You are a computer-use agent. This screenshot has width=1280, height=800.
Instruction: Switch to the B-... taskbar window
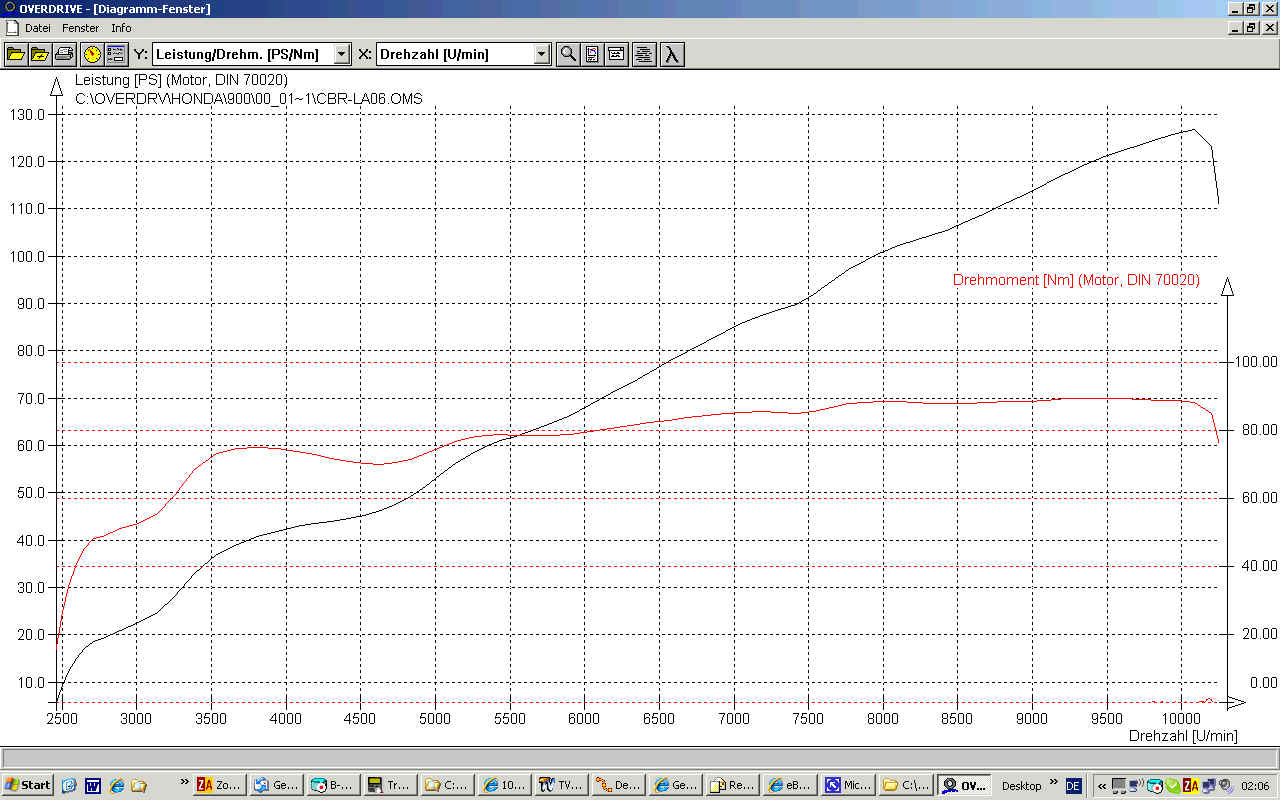333,785
